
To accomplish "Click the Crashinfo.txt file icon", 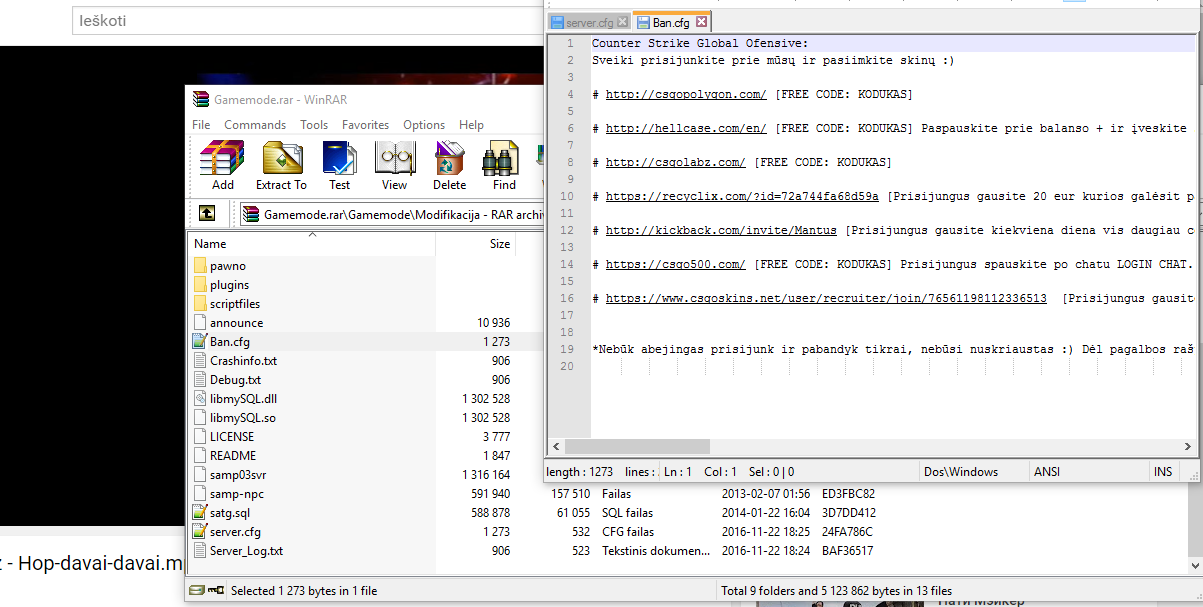I will click(x=200, y=361).
